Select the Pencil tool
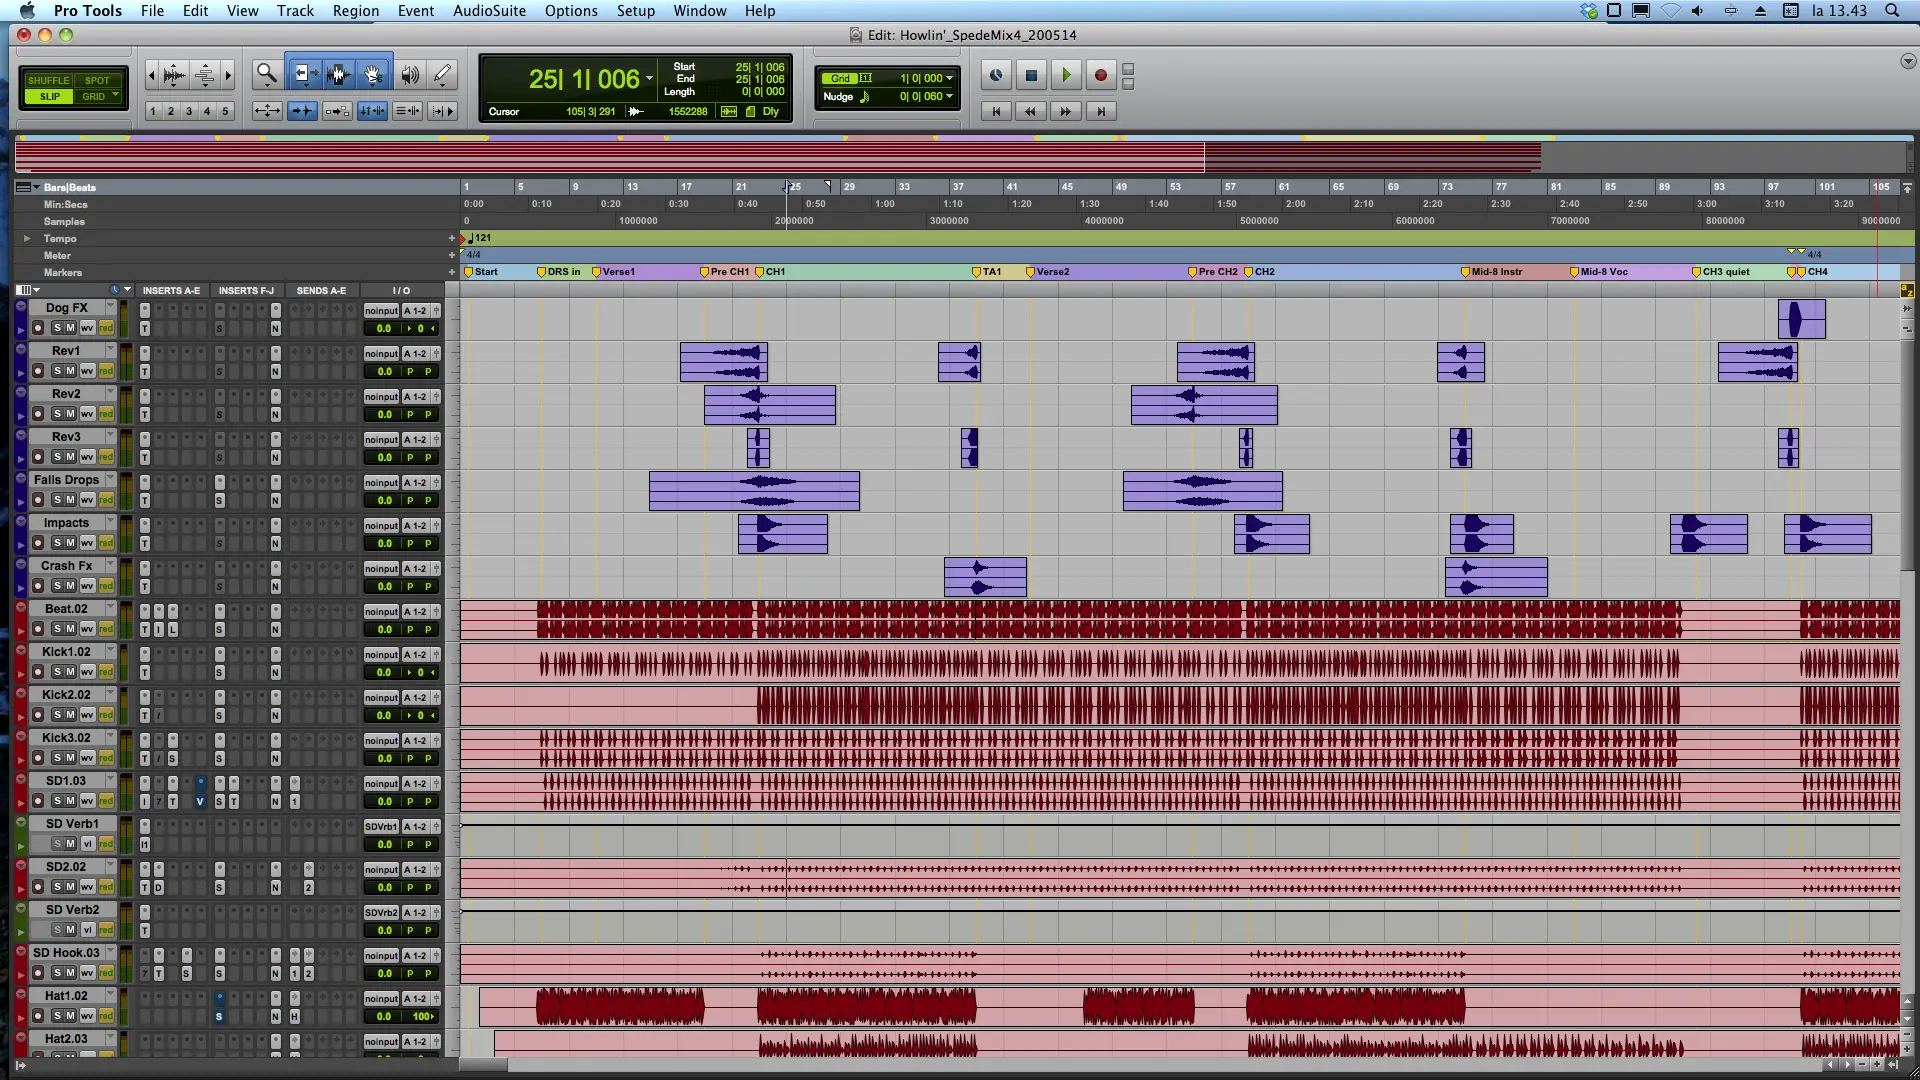 [442, 74]
